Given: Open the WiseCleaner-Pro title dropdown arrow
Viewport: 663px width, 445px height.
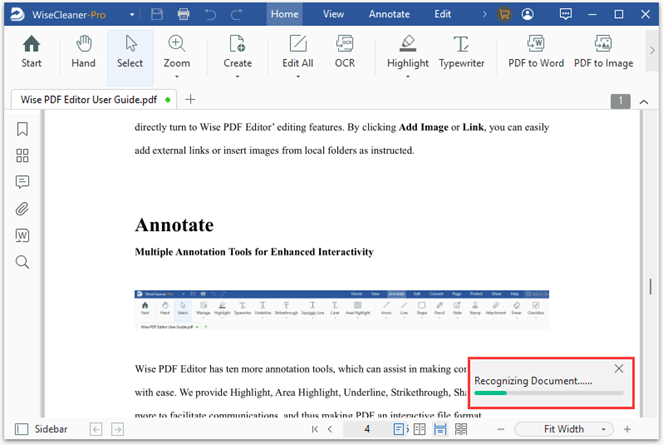Looking at the screenshot, I should (132, 14).
